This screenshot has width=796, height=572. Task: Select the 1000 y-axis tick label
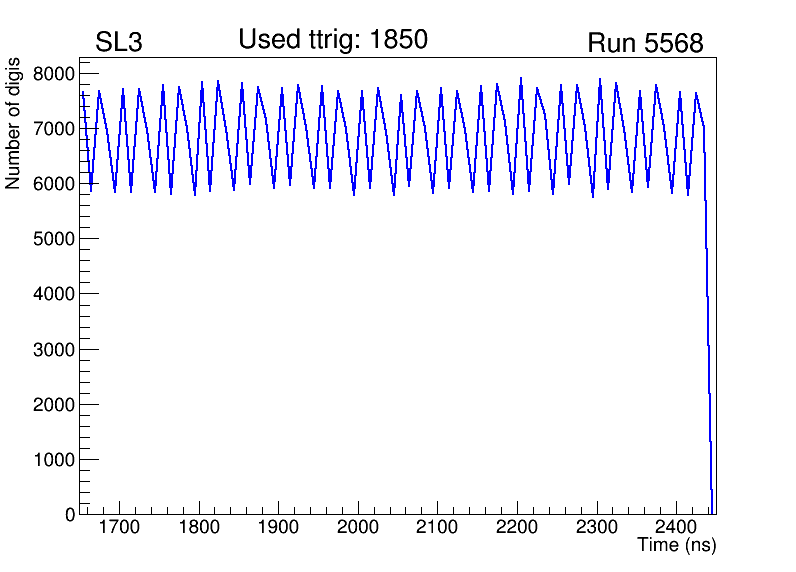(x=54, y=460)
